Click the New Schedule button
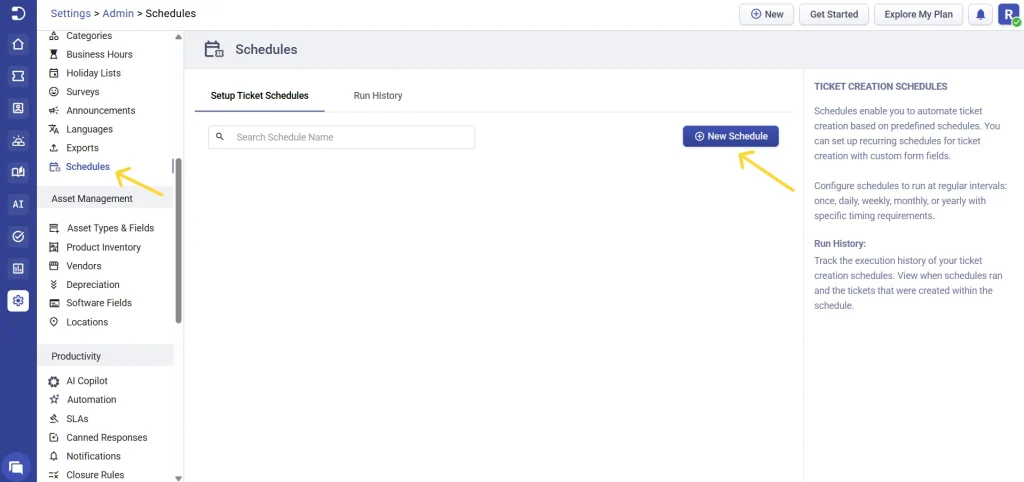This screenshot has height=482, width=1024. 730,136
